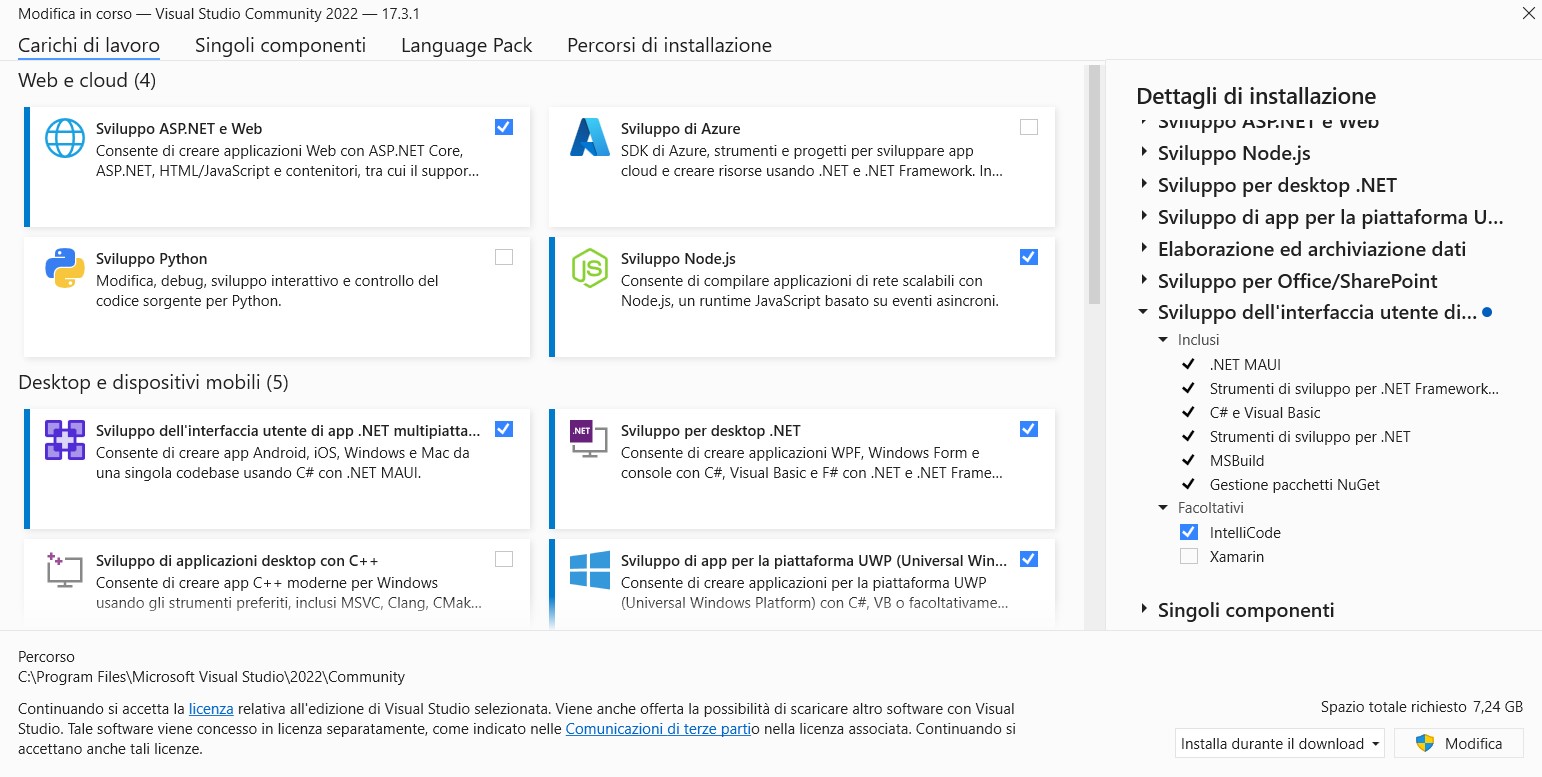Click Strumenti di sviluppo per .NET item
This screenshot has height=777, width=1542.
click(1310, 436)
